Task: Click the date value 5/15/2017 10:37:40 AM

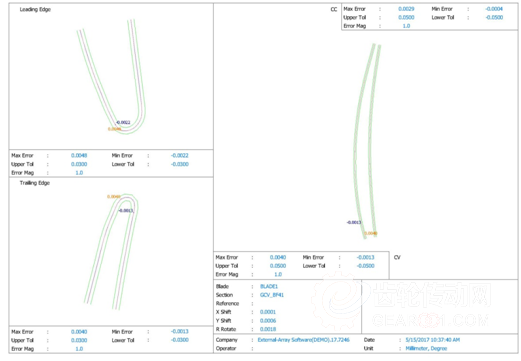Action: [433, 340]
